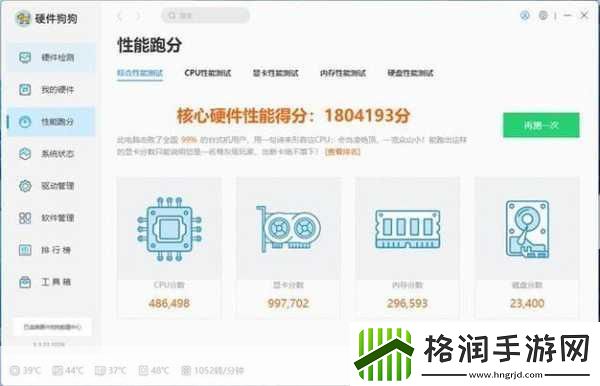Click CPU score value 486,498
The width and height of the screenshot is (600, 386).
tap(169, 303)
